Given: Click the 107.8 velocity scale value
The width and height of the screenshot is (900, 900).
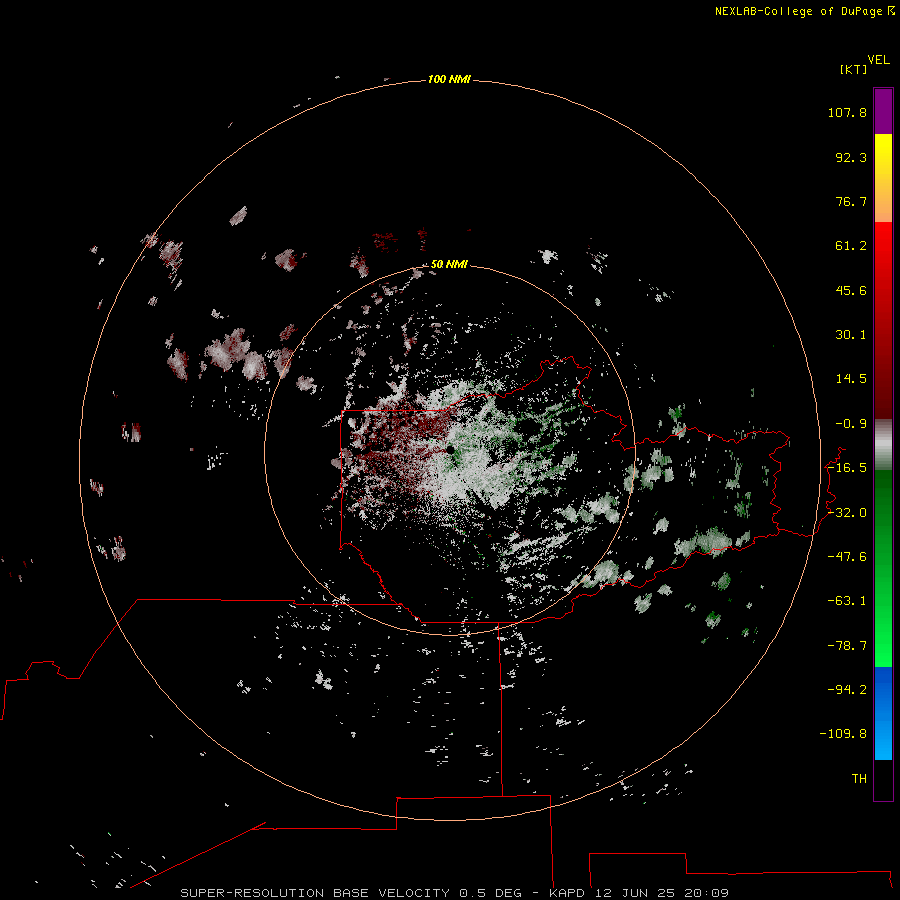Looking at the screenshot, I should 847,112.
